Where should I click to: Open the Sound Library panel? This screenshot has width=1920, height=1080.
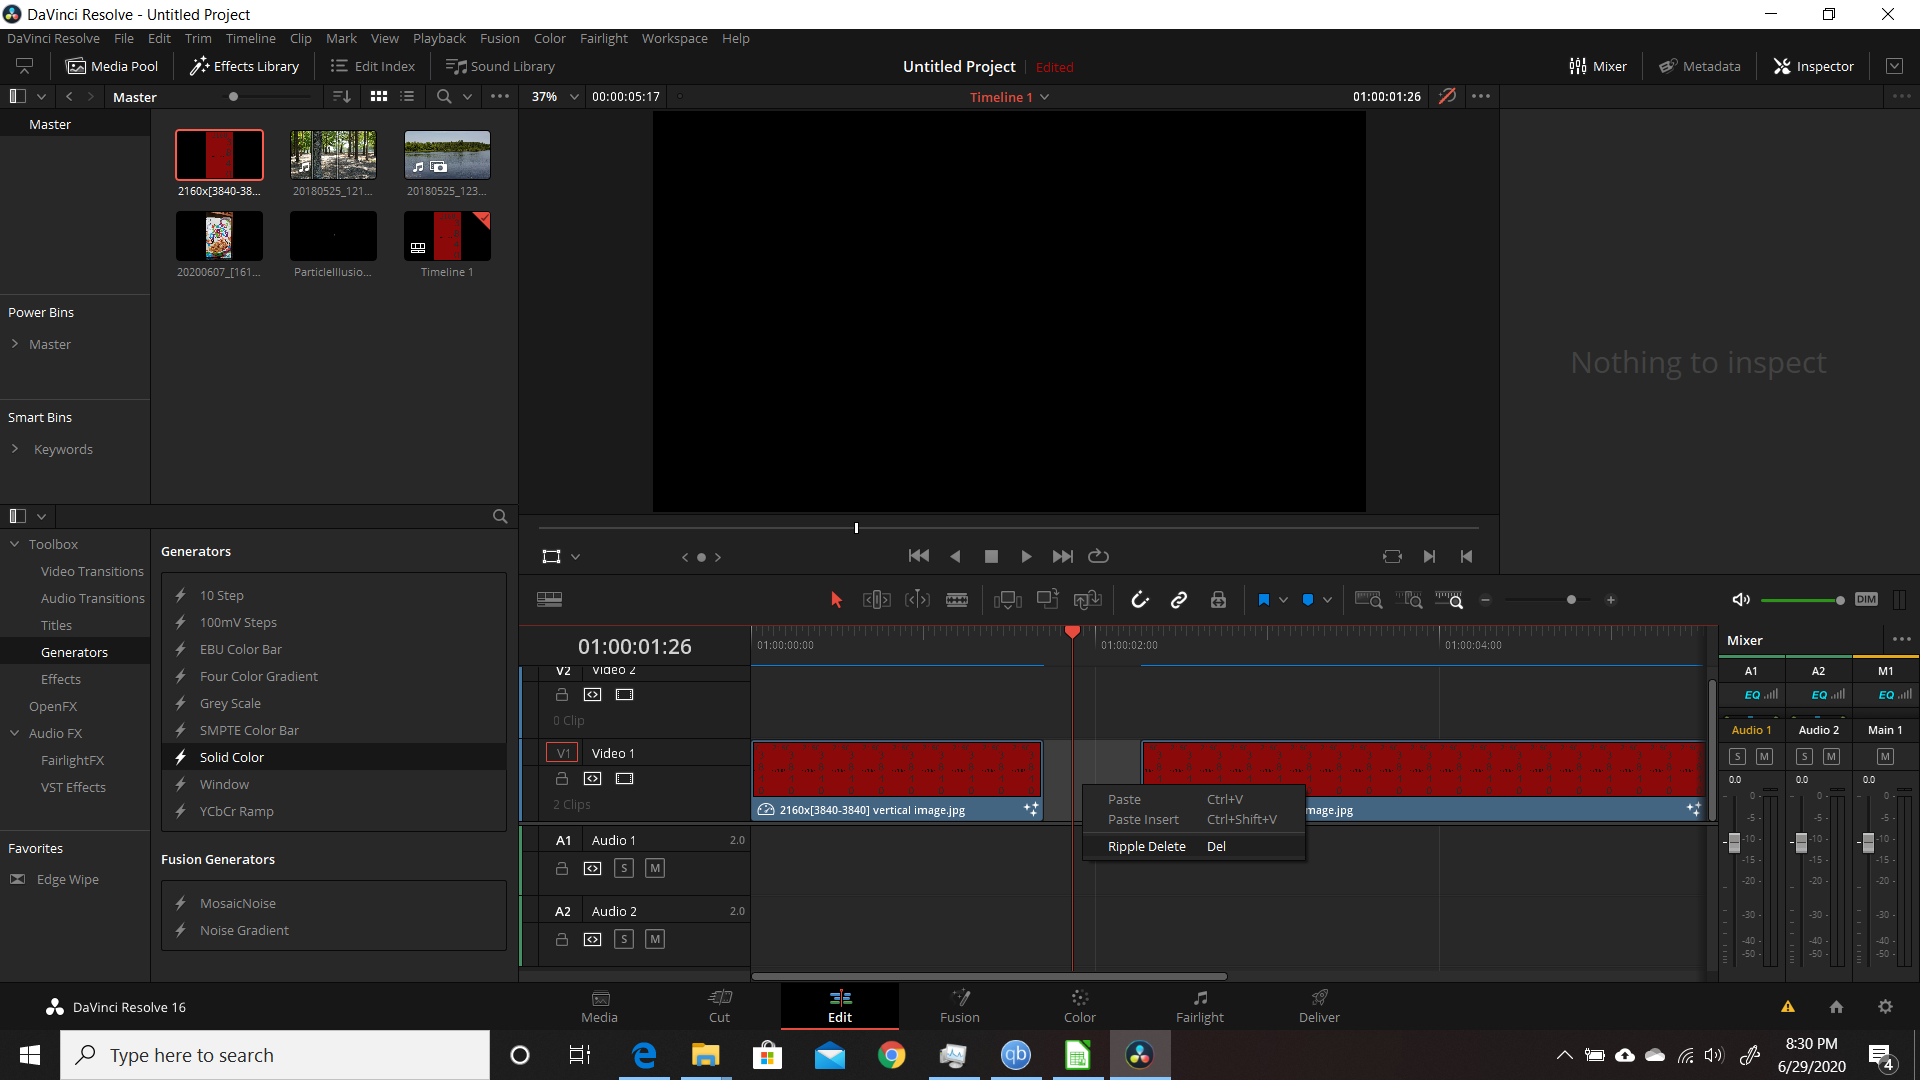(499, 67)
